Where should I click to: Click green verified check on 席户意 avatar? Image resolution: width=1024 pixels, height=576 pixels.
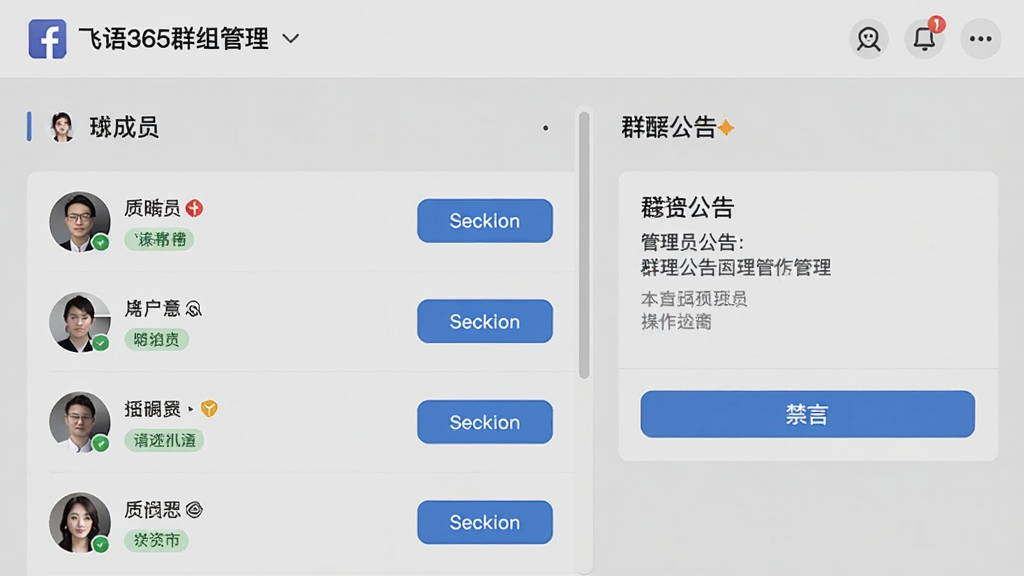click(101, 344)
